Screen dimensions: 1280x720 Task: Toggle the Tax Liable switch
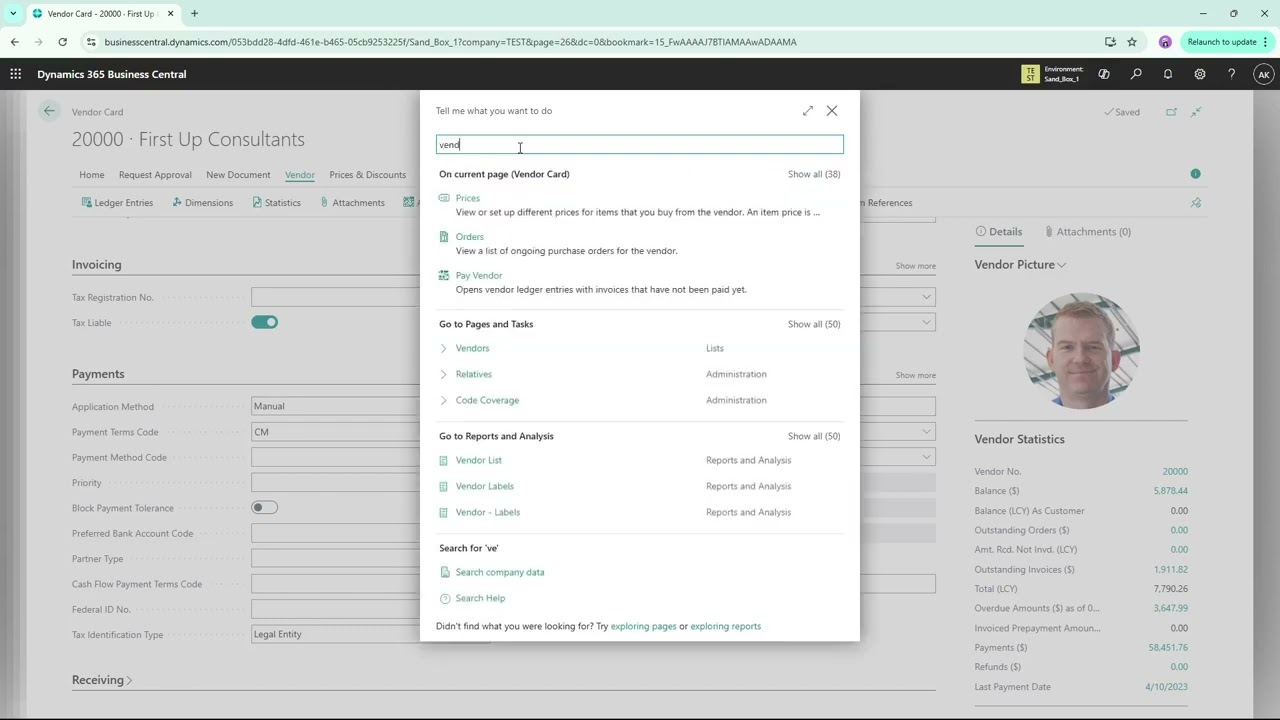pos(265,322)
